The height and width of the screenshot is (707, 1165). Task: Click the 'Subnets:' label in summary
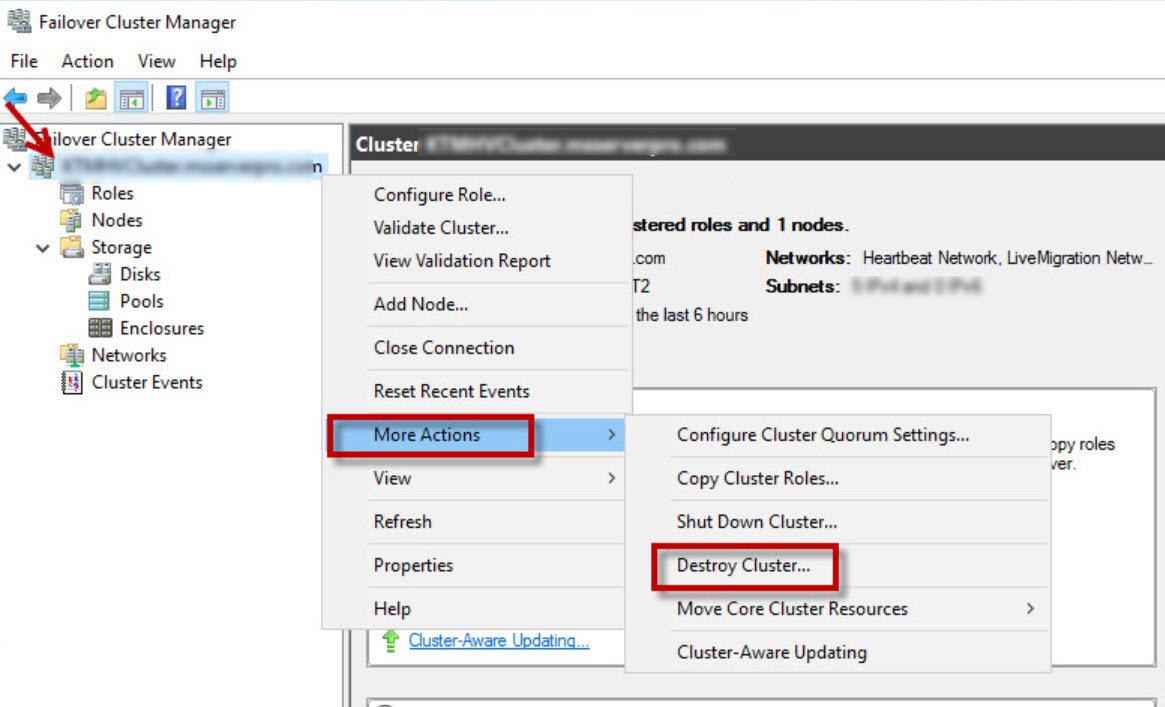(802, 287)
